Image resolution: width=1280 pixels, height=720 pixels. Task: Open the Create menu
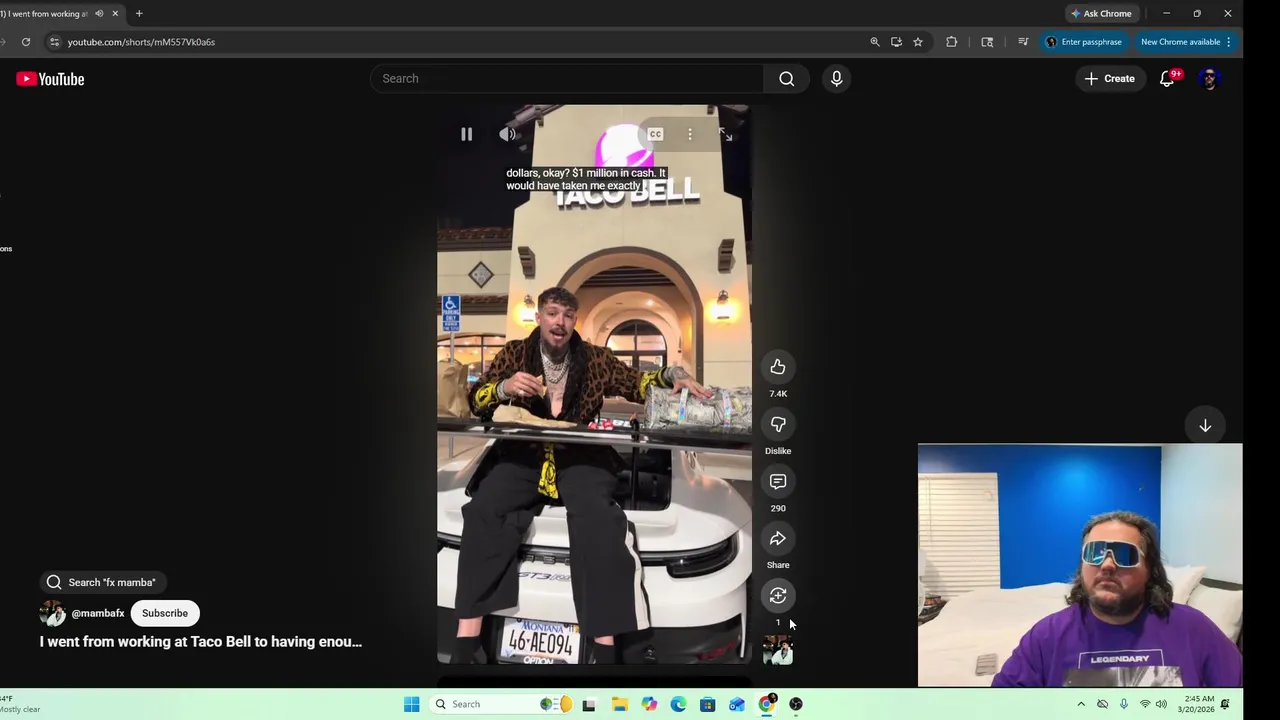(1110, 78)
